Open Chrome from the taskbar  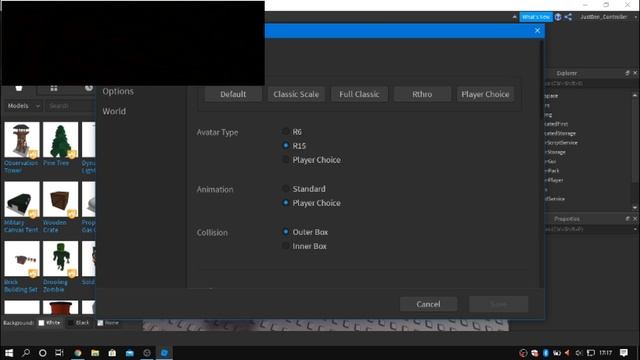(x=78, y=353)
